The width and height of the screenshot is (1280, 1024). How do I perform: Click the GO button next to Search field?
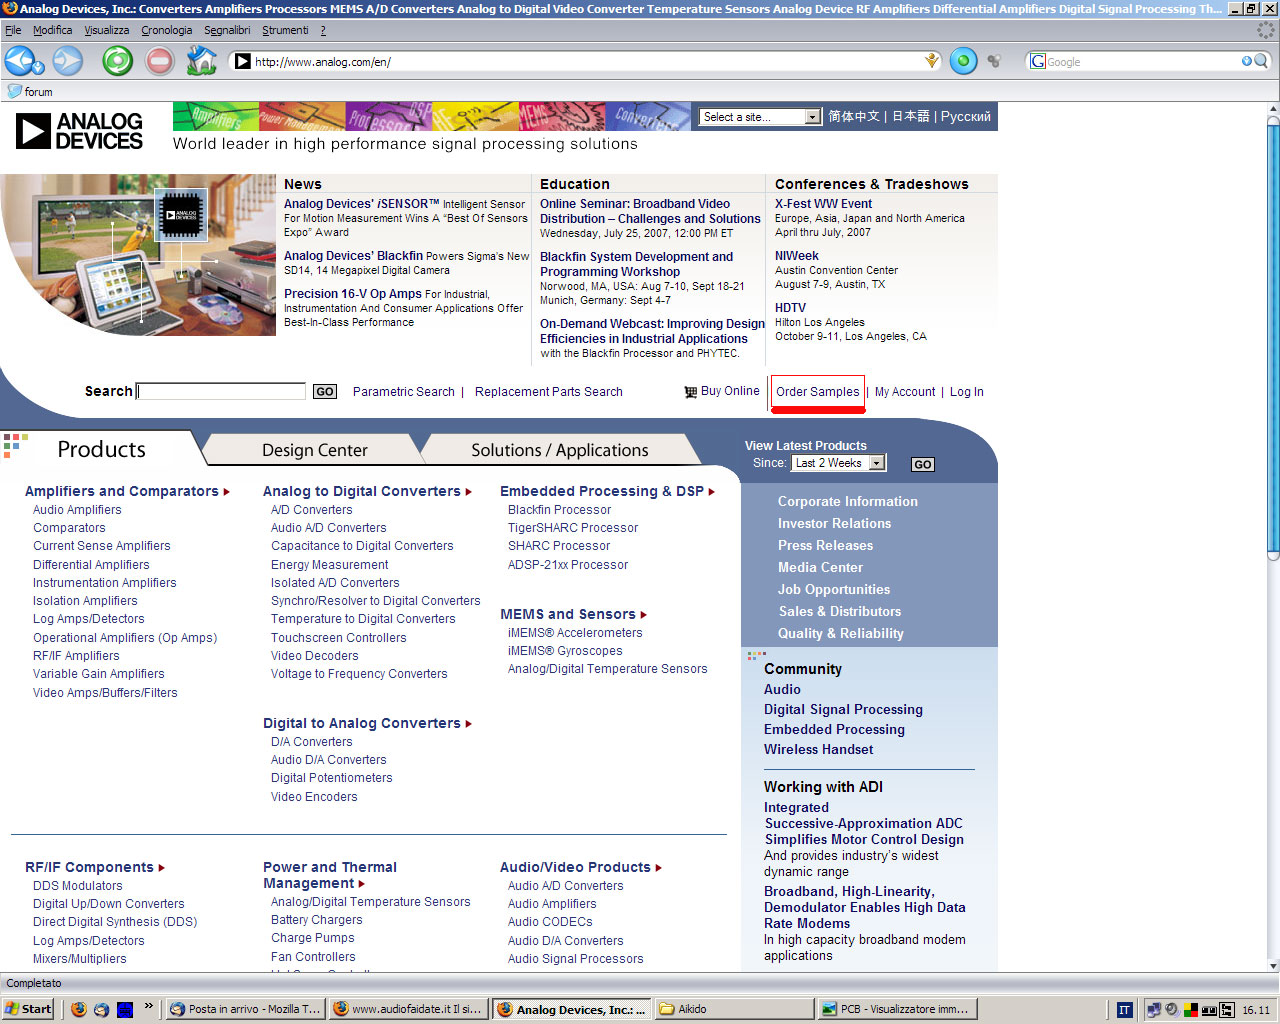click(x=325, y=392)
